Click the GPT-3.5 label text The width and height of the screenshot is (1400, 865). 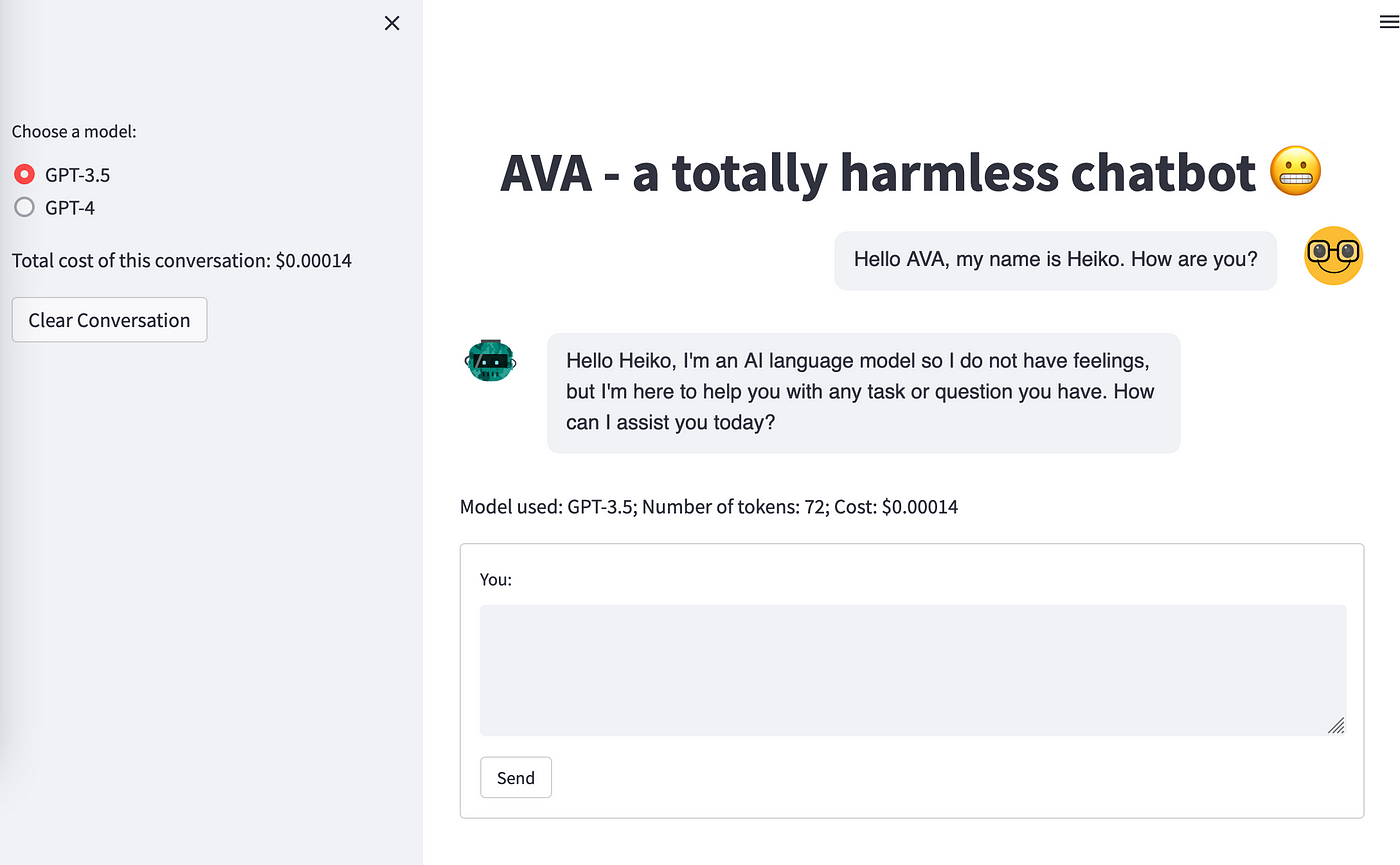(78, 175)
